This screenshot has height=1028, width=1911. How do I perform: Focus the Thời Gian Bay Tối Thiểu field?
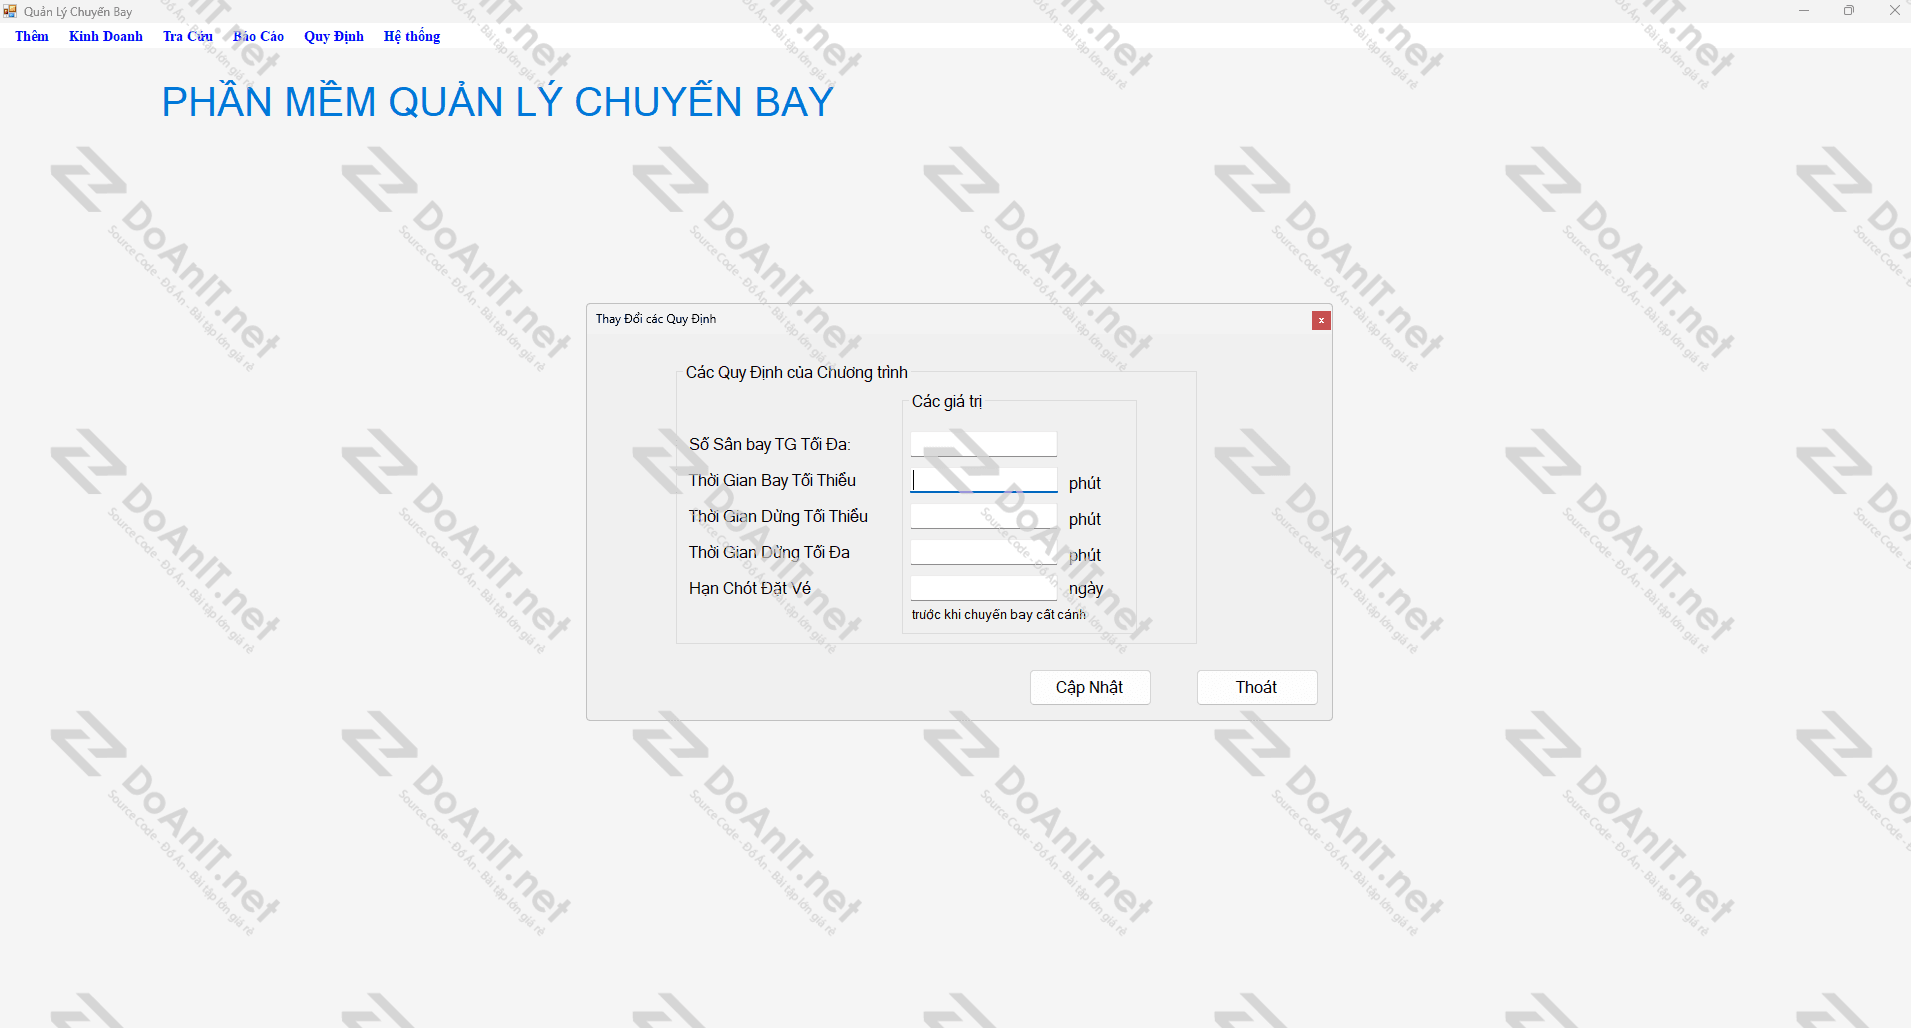(x=983, y=480)
